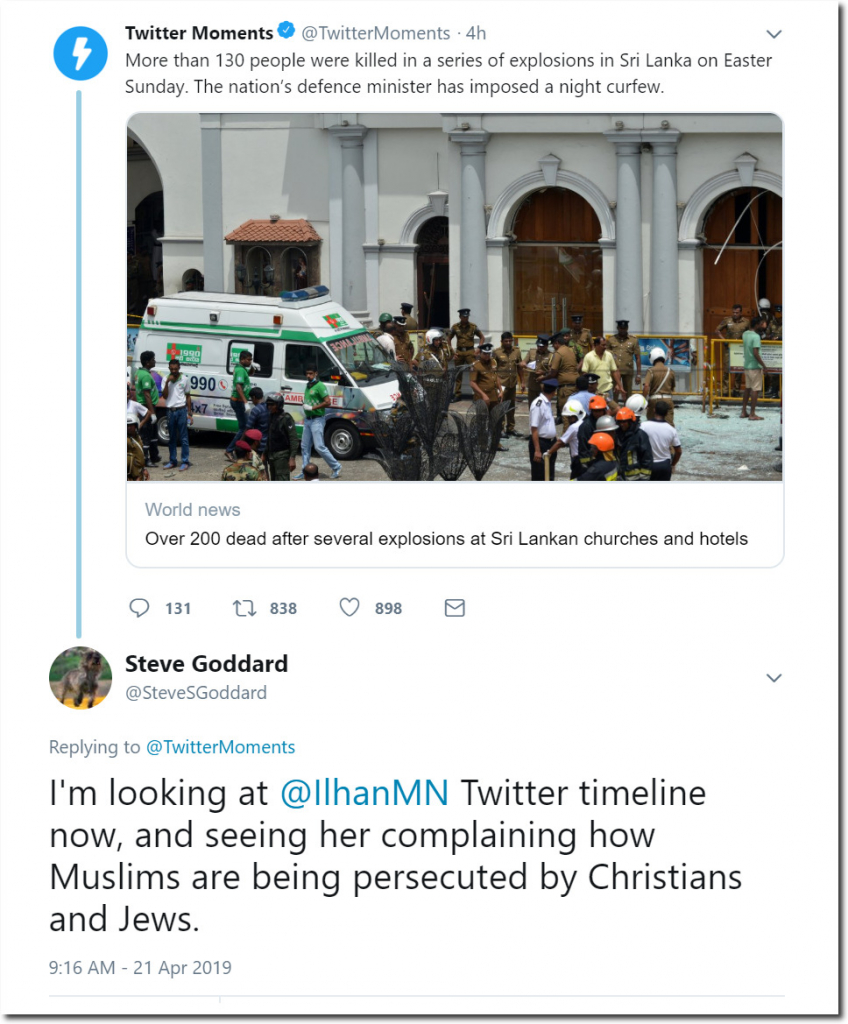Viewport: 848px width, 1024px height.
Task: Click the World news label
Action: (192, 510)
